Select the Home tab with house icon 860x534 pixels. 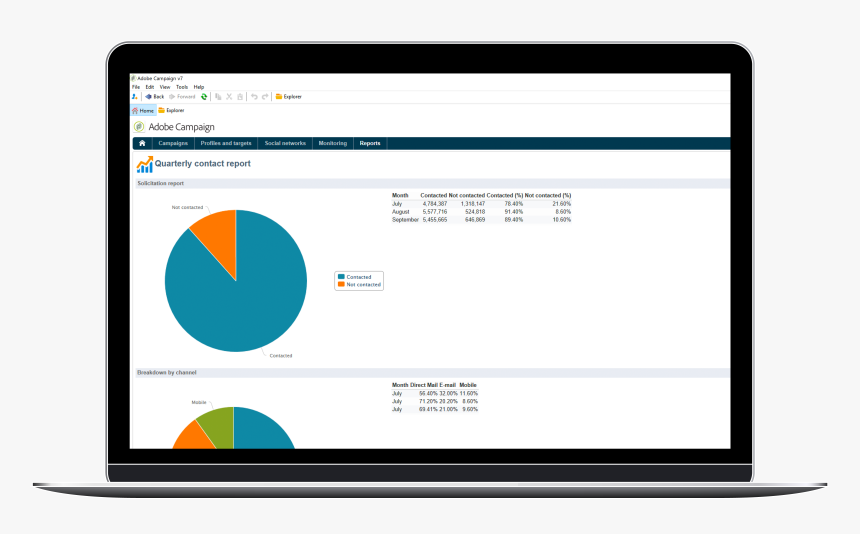[x=143, y=111]
